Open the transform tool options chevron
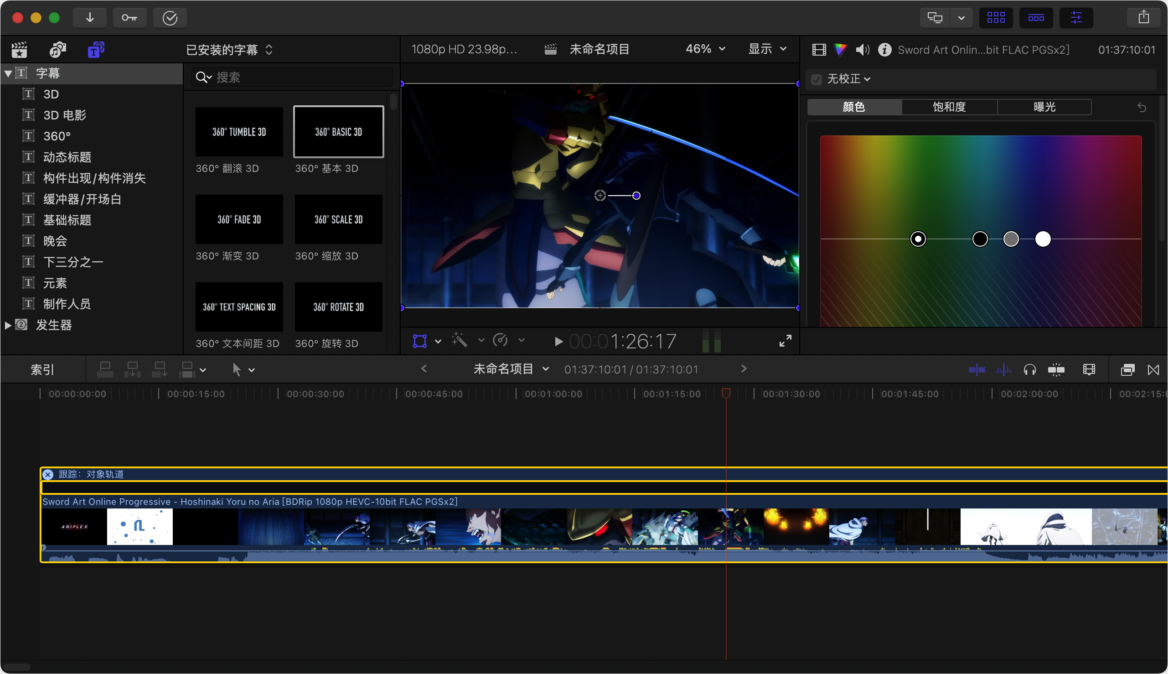 pyautogui.click(x=438, y=341)
